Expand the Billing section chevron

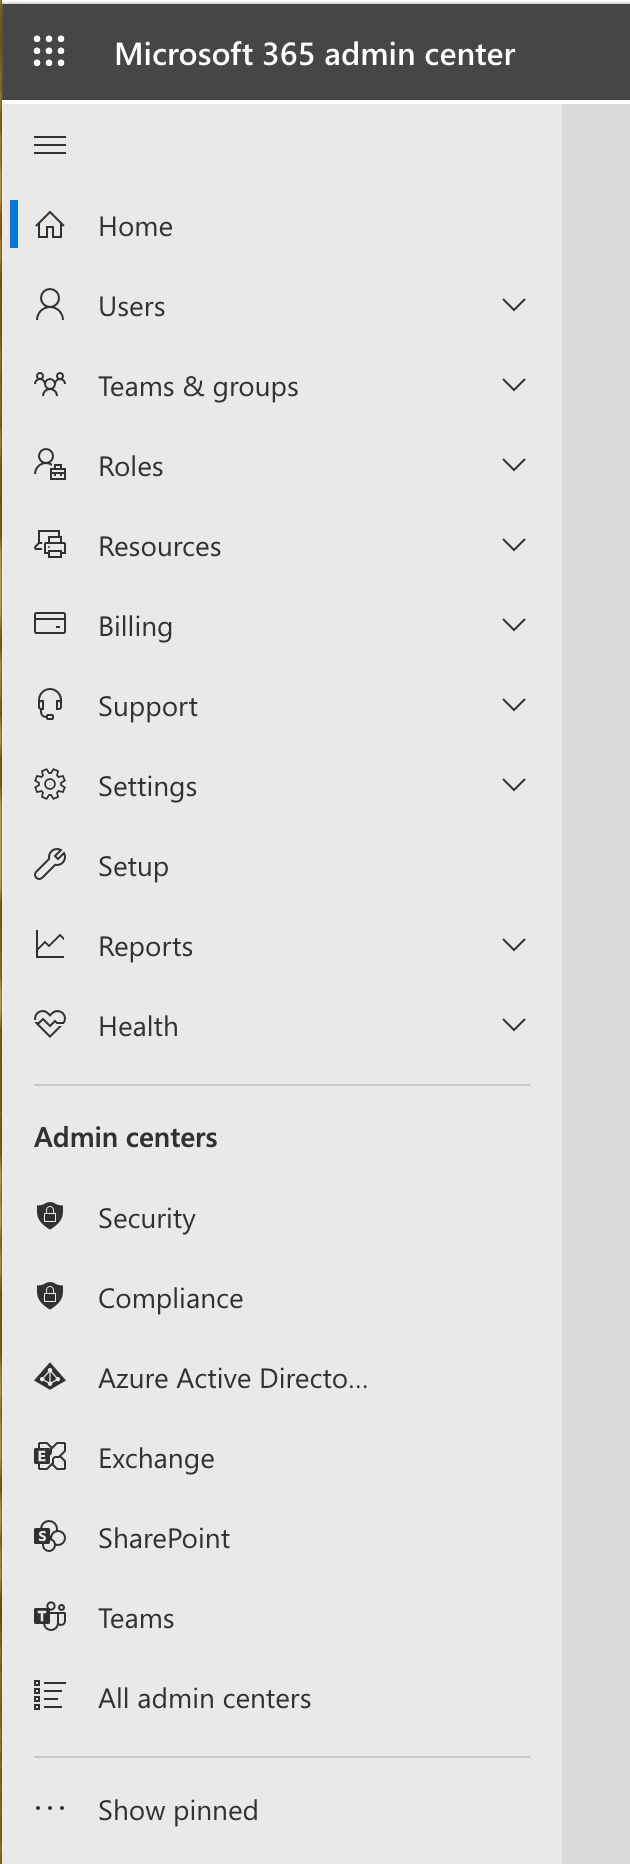coord(514,625)
